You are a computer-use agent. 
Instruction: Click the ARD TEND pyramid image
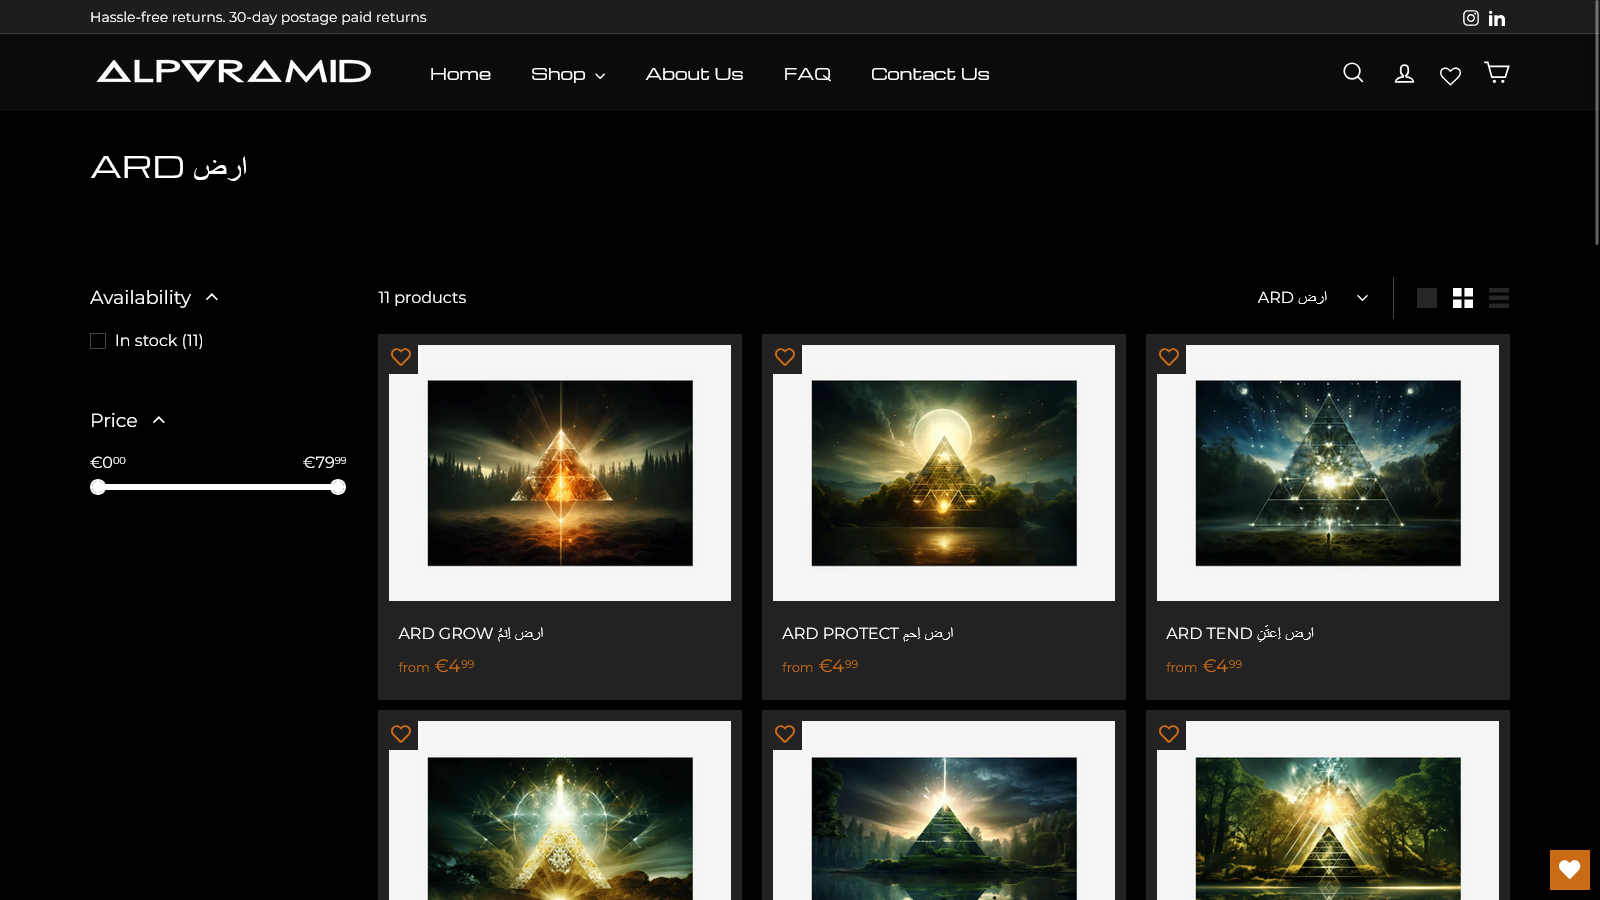[x=1328, y=473]
